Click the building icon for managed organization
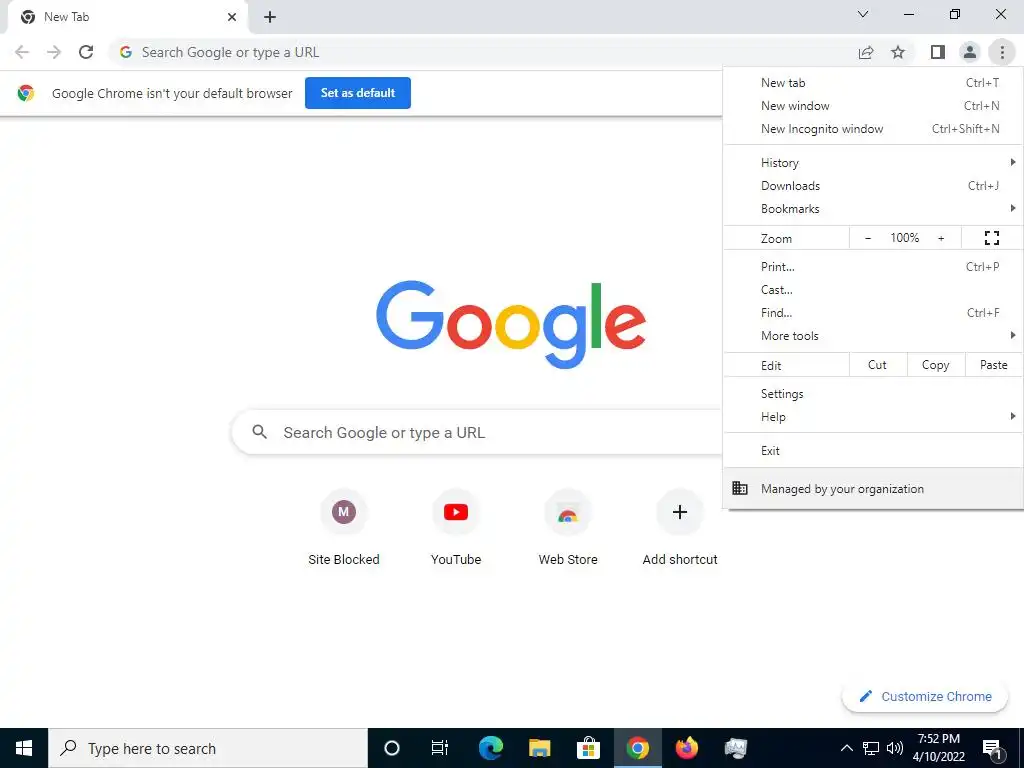 point(740,488)
